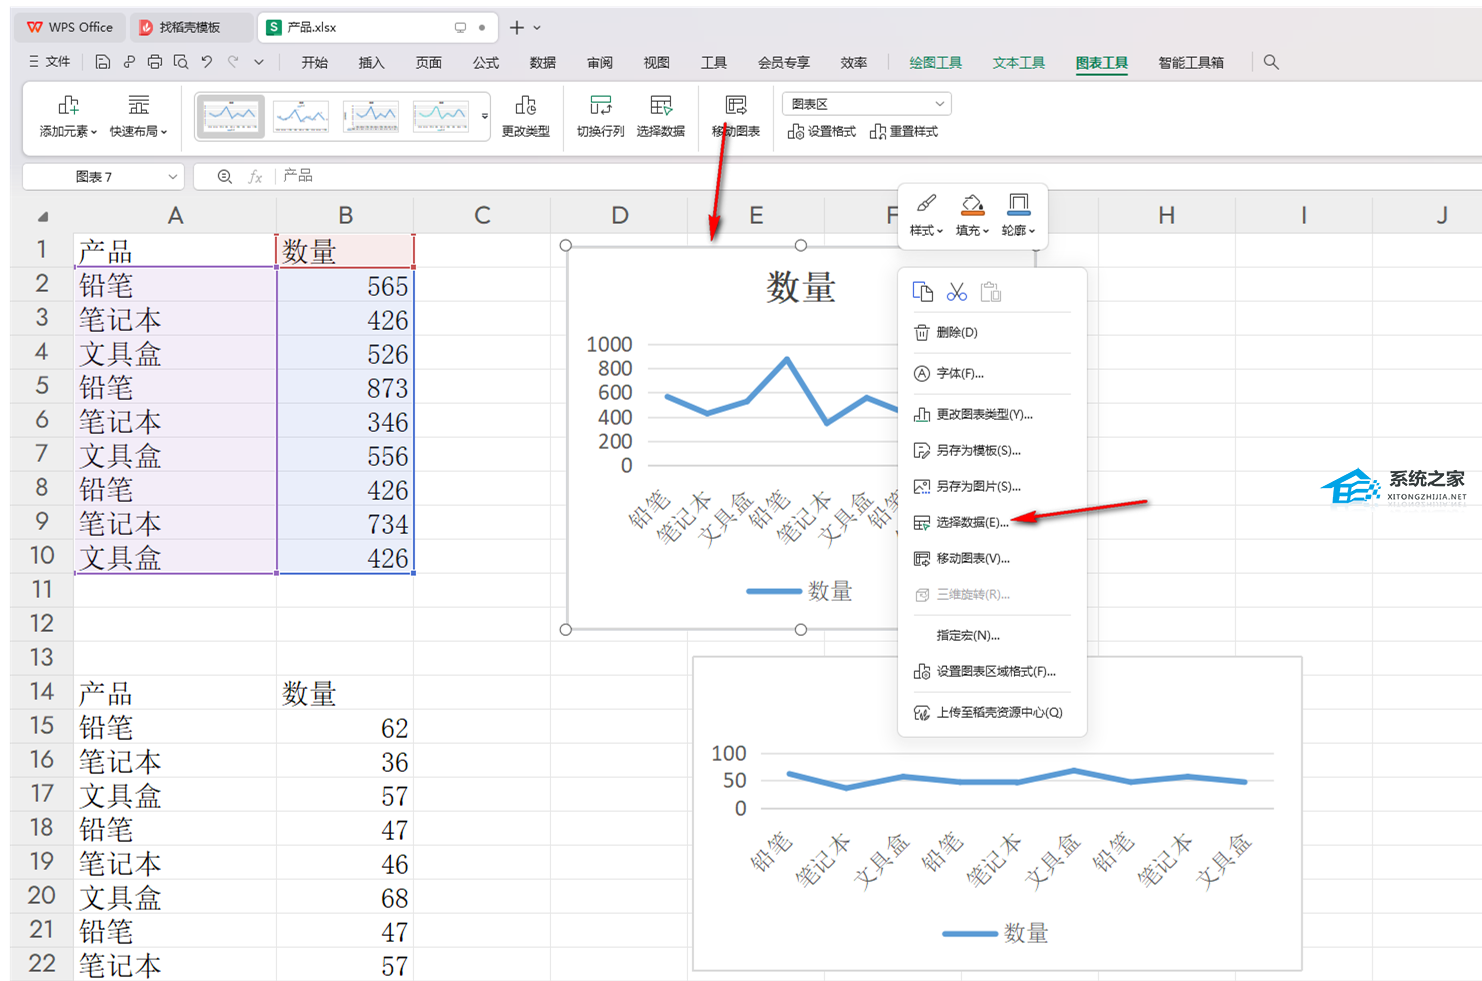Screen dimensions: 1482x981
Task: Open the Add Element (添加元素) dropdown
Action: [x=68, y=116]
